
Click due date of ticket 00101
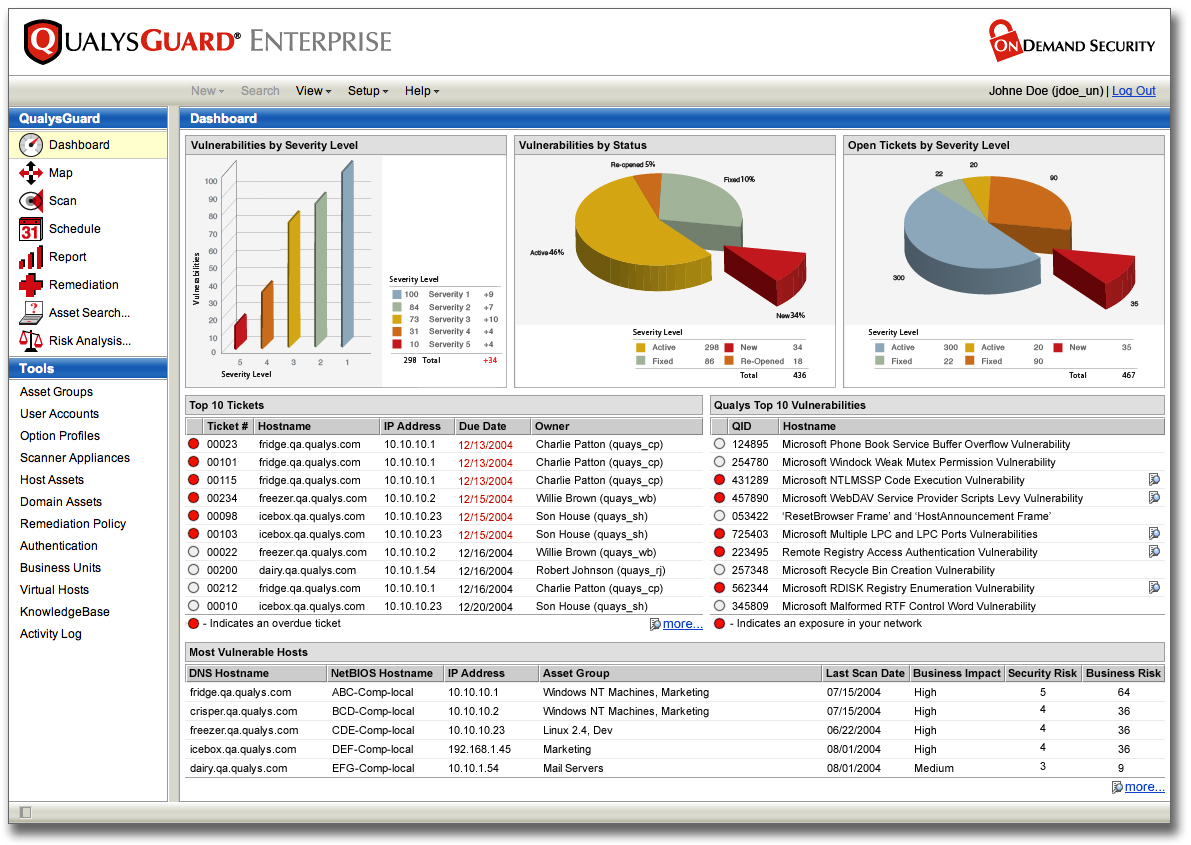485,463
